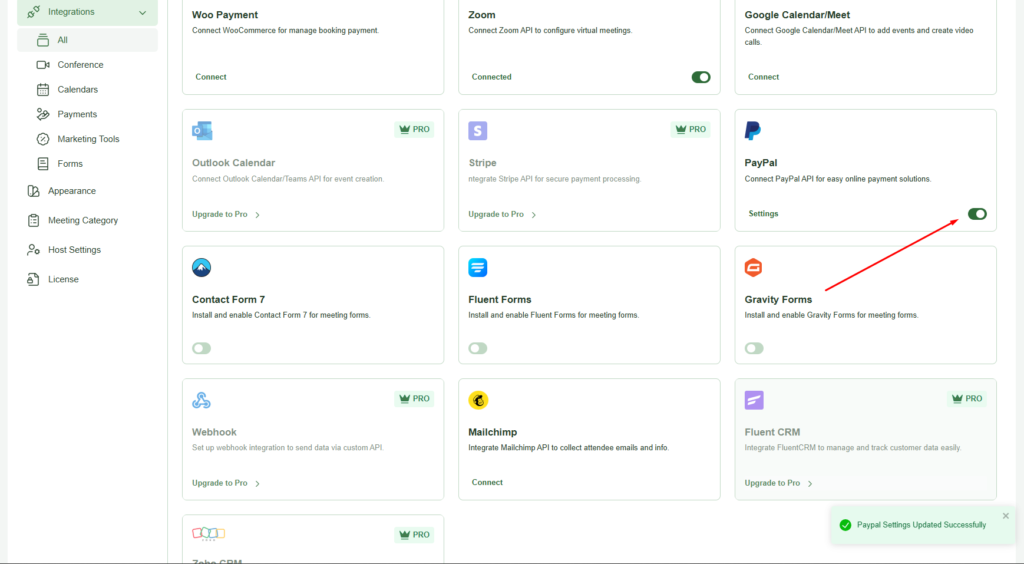Viewport: 1024px width, 564px height.
Task: Click the Calendars icon in sidebar
Action: coord(43,89)
